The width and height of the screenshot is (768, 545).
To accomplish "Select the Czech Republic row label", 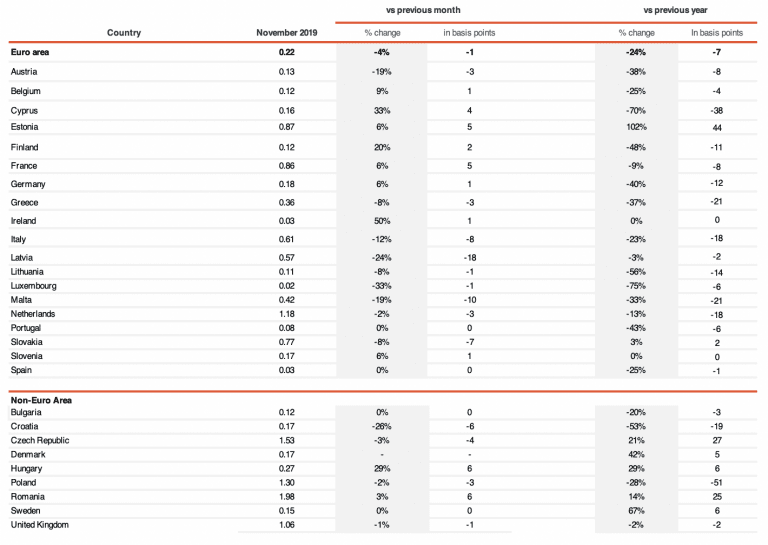I will pyautogui.click(x=38, y=440).
